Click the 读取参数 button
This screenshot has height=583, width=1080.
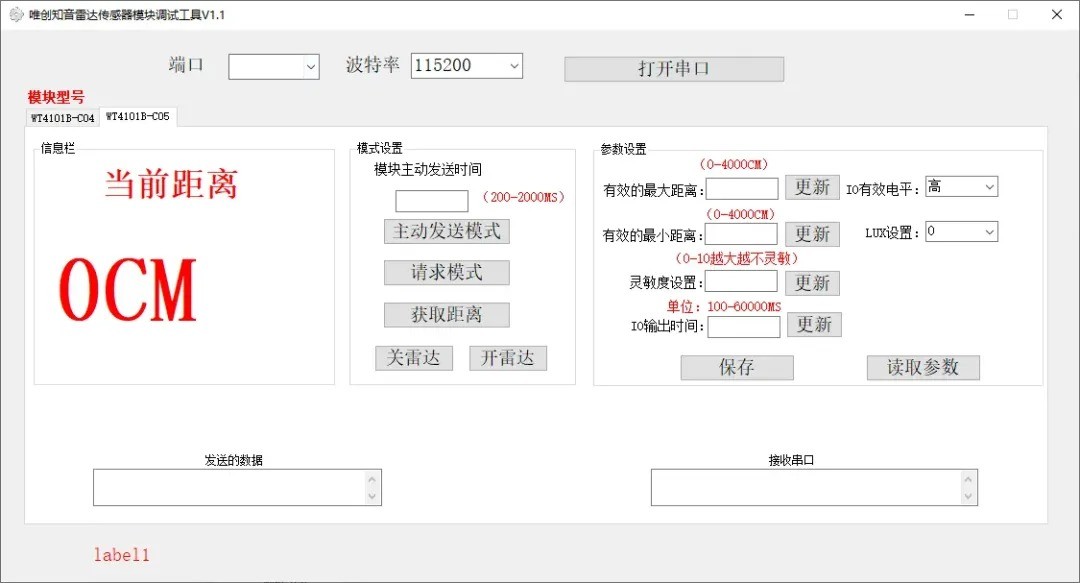[x=923, y=367]
